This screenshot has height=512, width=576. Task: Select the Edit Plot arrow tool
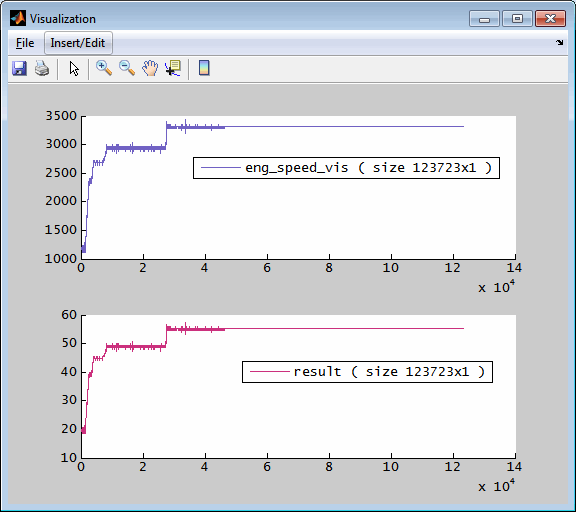pyautogui.click(x=74, y=69)
